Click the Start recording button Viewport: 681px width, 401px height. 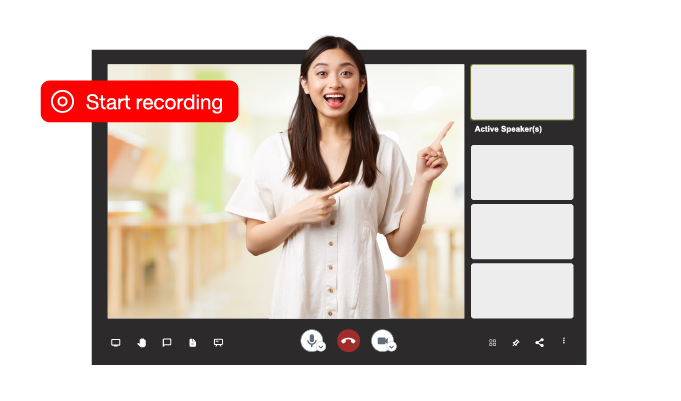(x=139, y=102)
